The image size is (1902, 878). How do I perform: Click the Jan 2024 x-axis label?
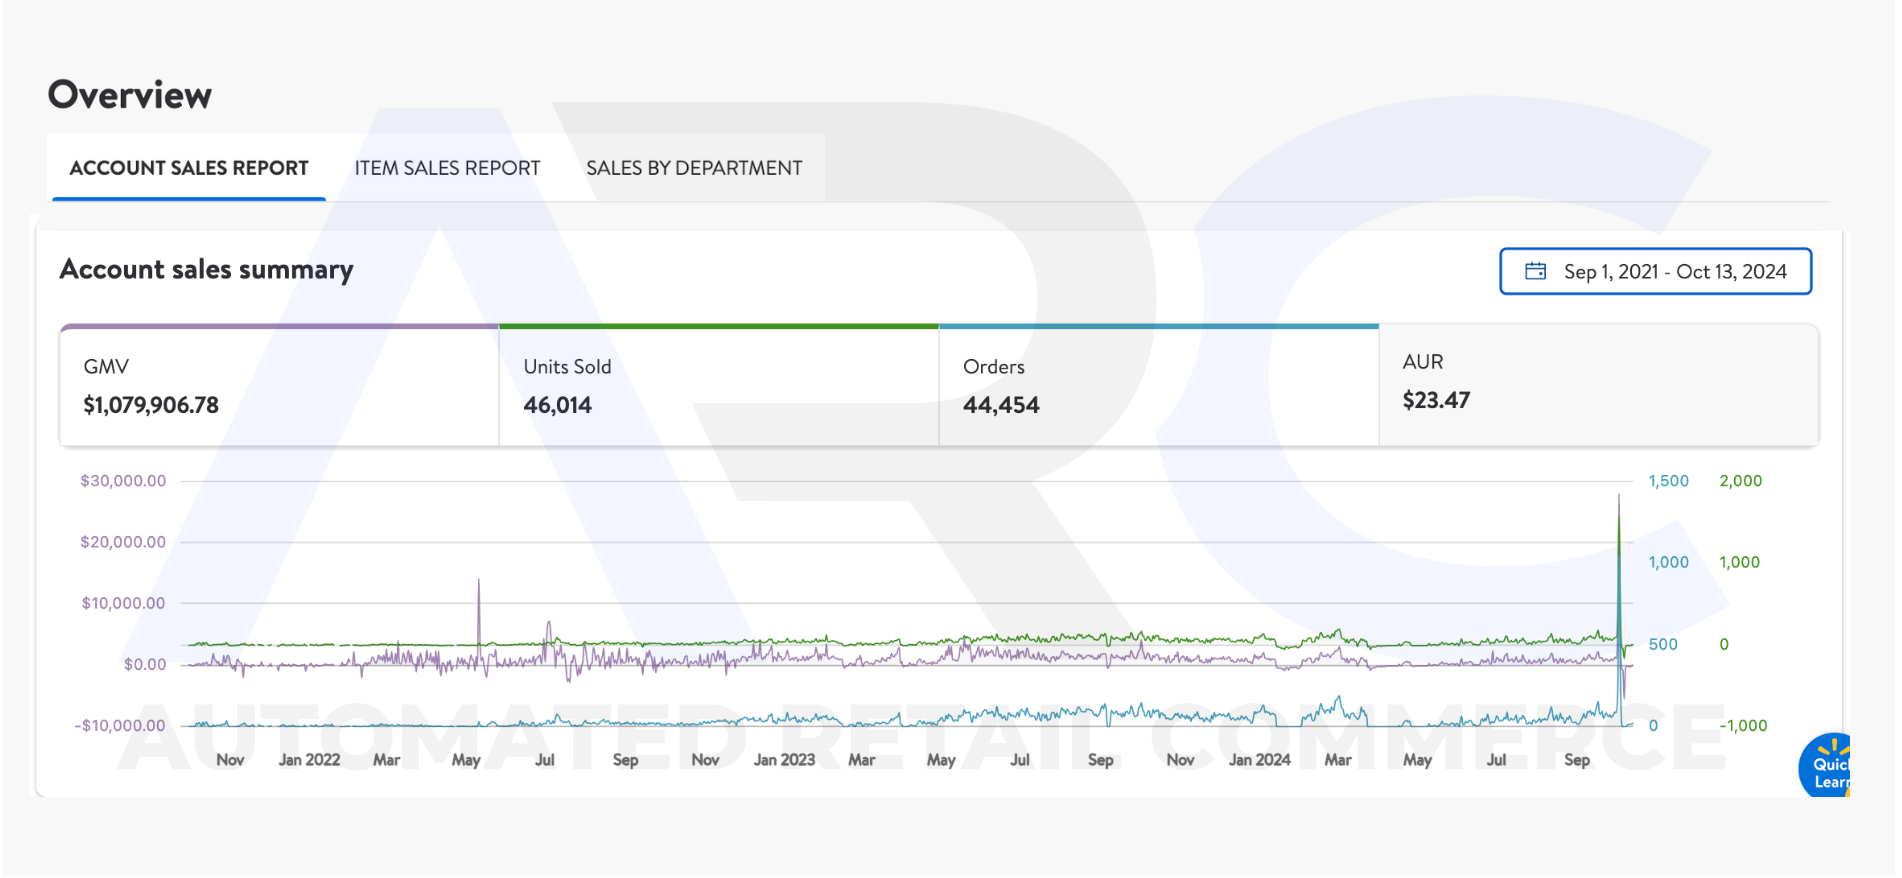[1259, 760]
